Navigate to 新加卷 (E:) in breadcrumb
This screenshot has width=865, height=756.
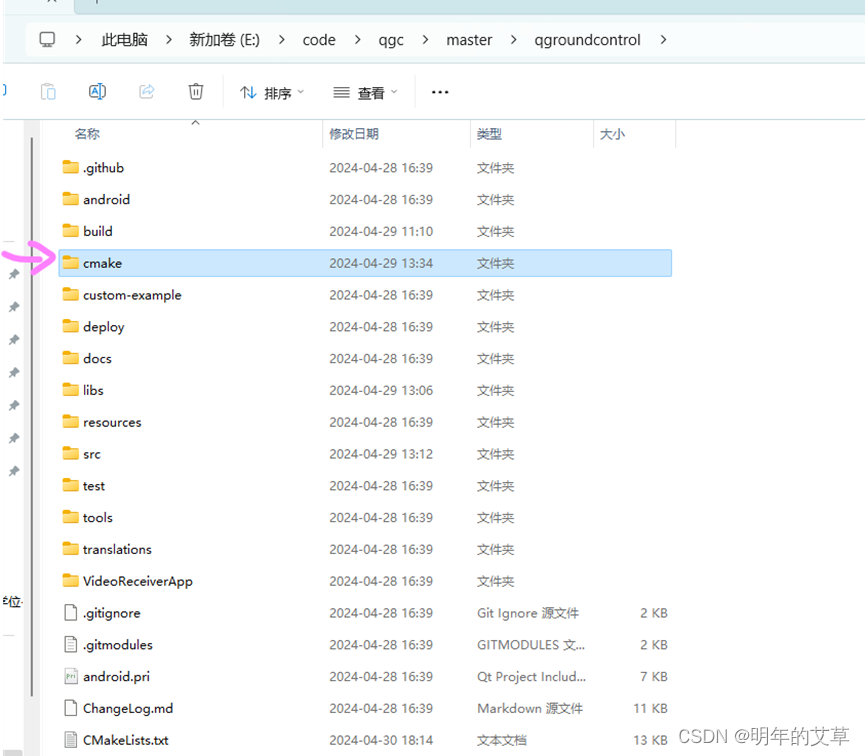[225, 40]
